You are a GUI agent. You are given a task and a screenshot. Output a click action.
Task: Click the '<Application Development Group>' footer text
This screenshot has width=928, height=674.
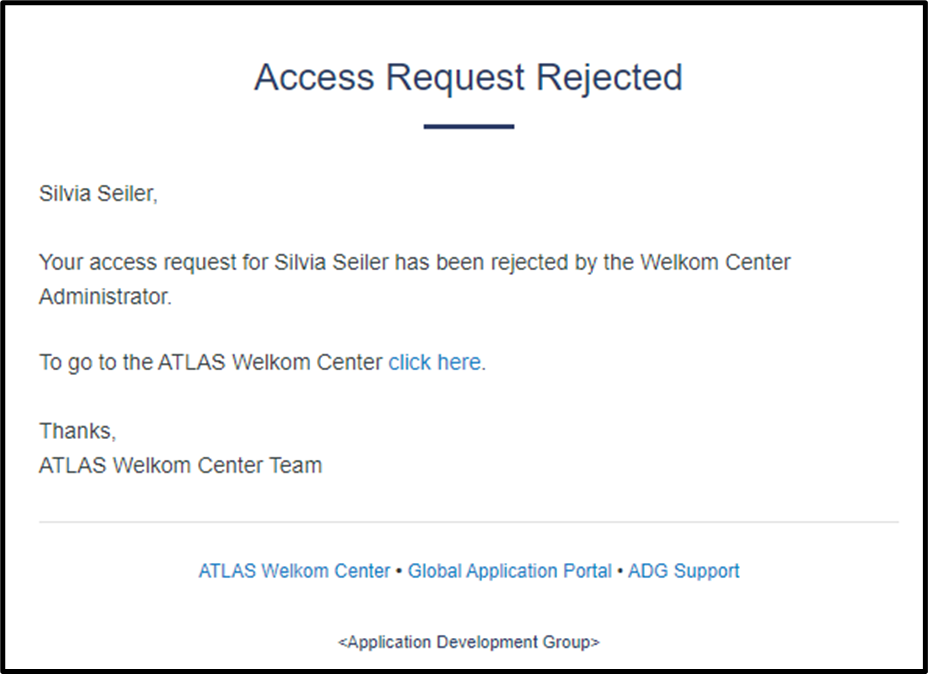[469, 642]
